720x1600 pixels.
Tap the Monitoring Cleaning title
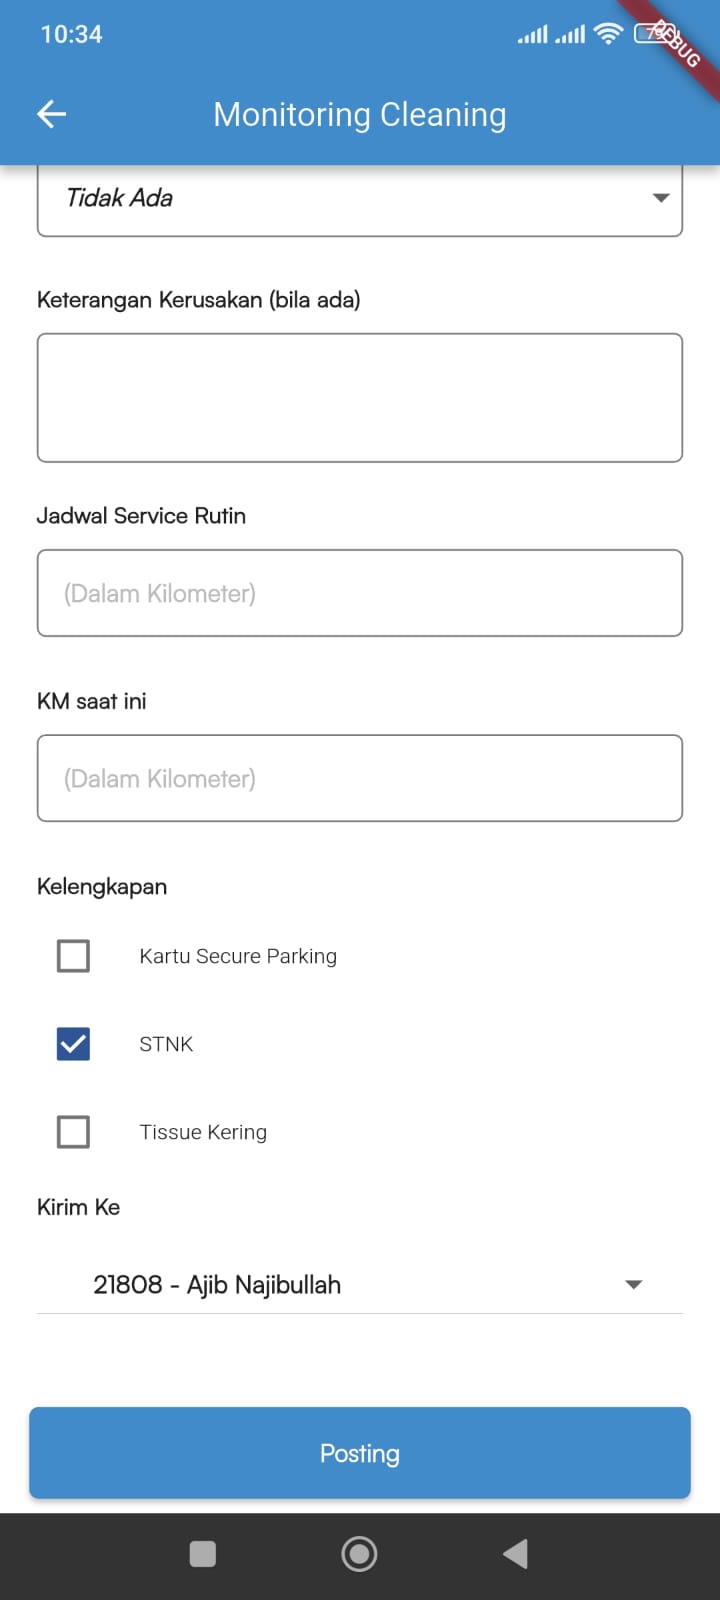360,115
